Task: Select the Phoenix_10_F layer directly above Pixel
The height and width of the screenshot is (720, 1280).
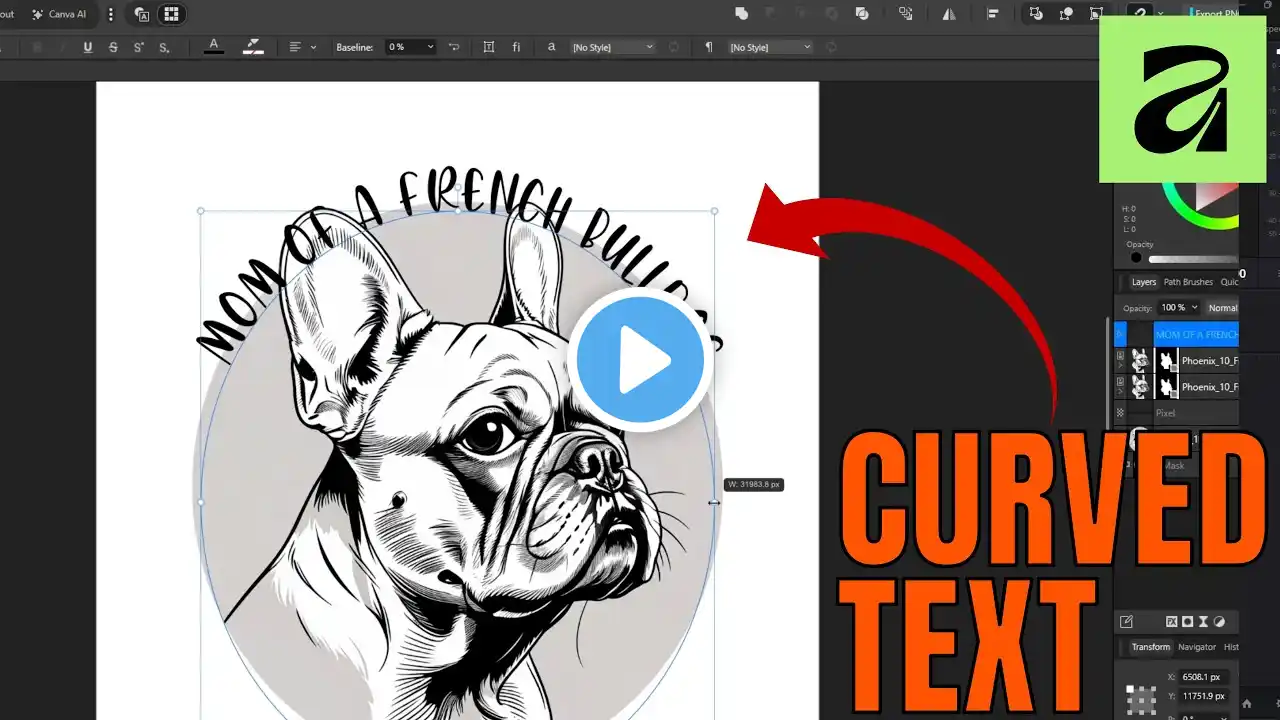Action: (1177, 387)
